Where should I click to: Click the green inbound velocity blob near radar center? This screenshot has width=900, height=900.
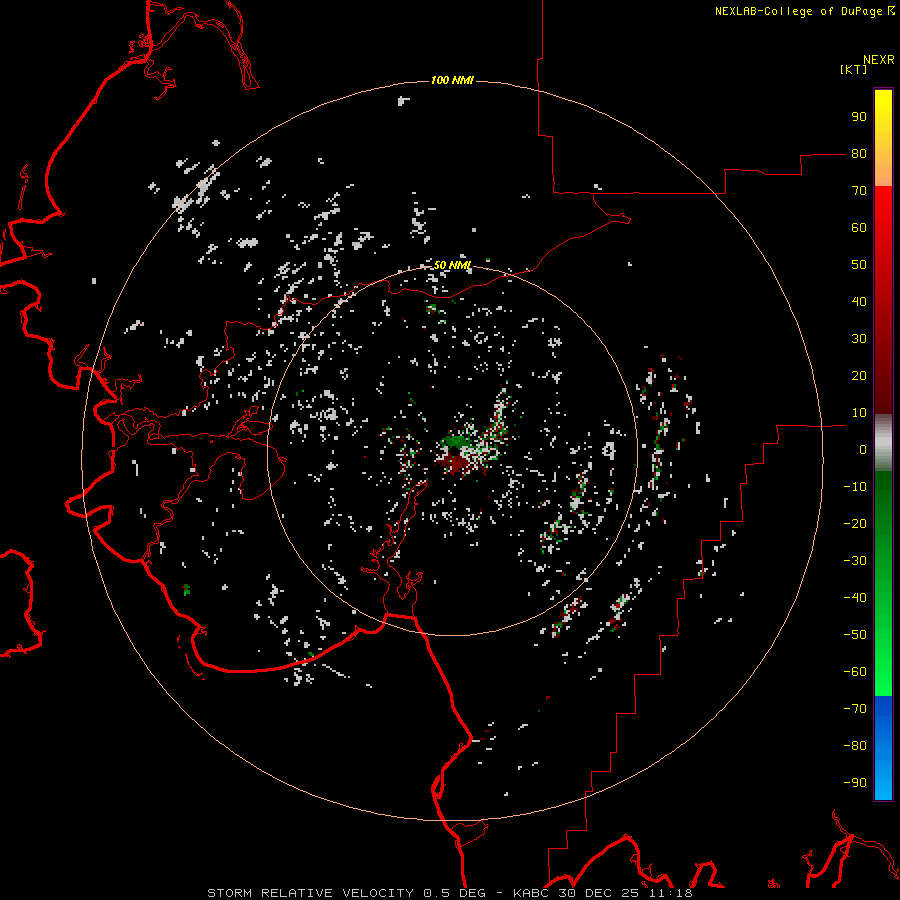click(456, 443)
